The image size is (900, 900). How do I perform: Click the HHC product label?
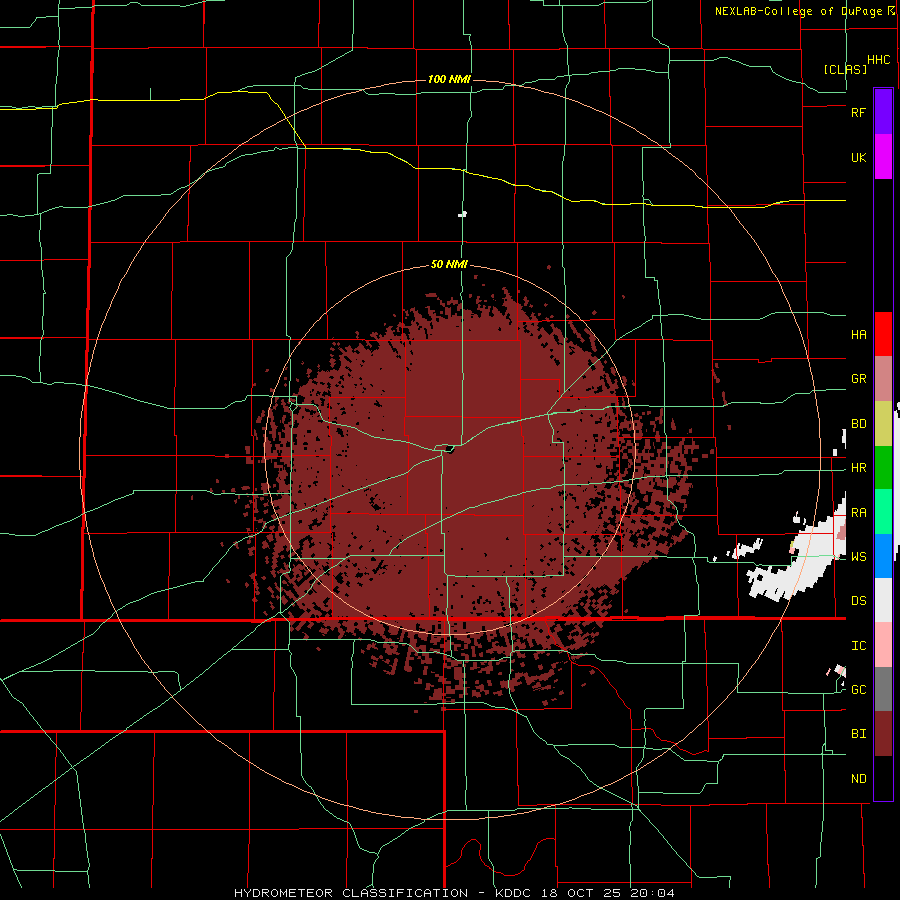tap(879, 60)
